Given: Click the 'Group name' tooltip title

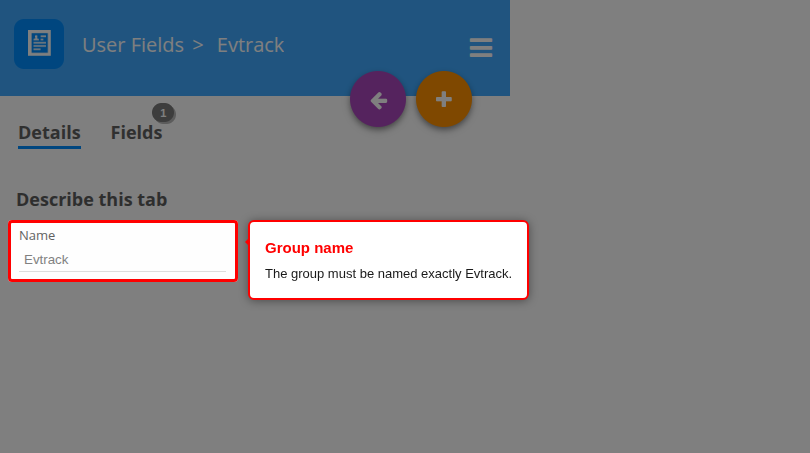Looking at the screenshot, I should point(309,248).
